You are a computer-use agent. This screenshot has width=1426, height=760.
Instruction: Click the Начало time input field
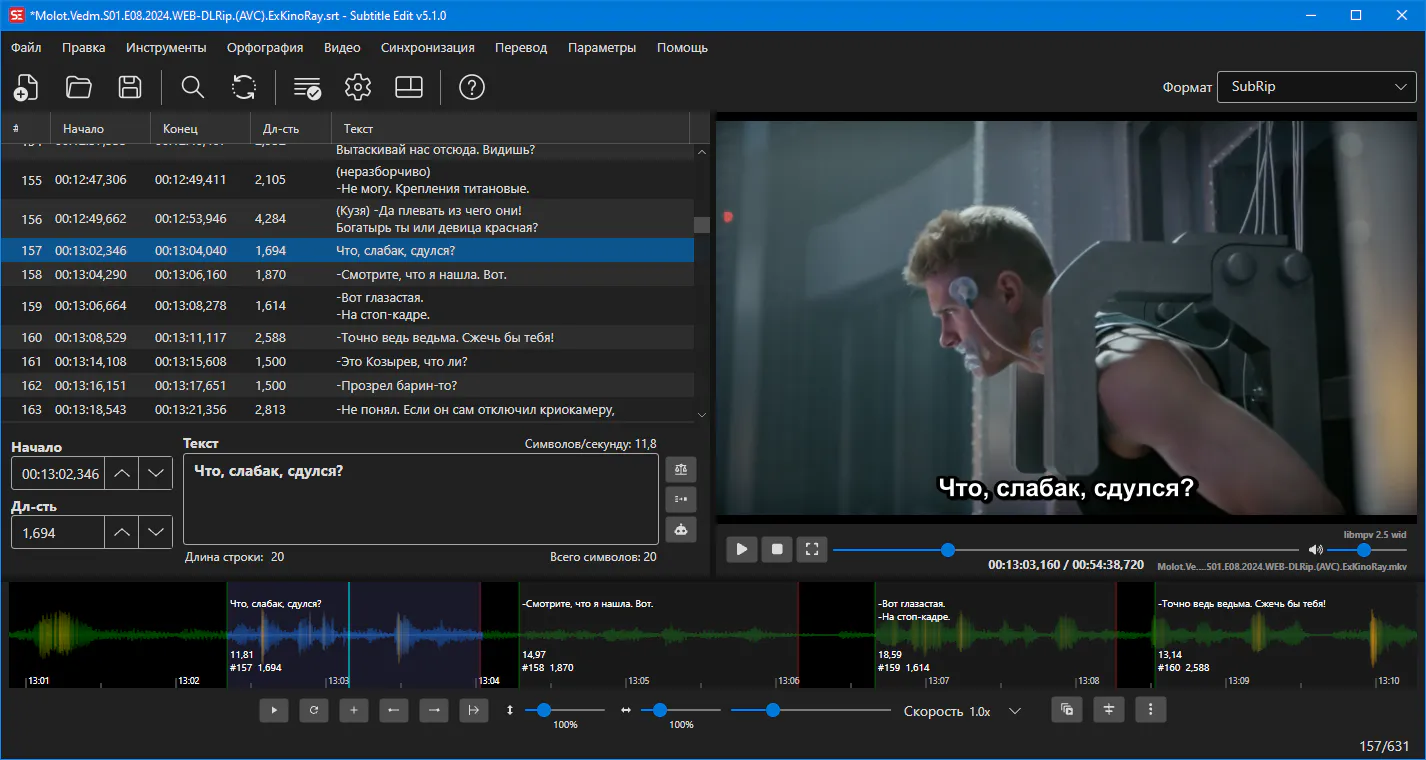(x=58, y=473)
